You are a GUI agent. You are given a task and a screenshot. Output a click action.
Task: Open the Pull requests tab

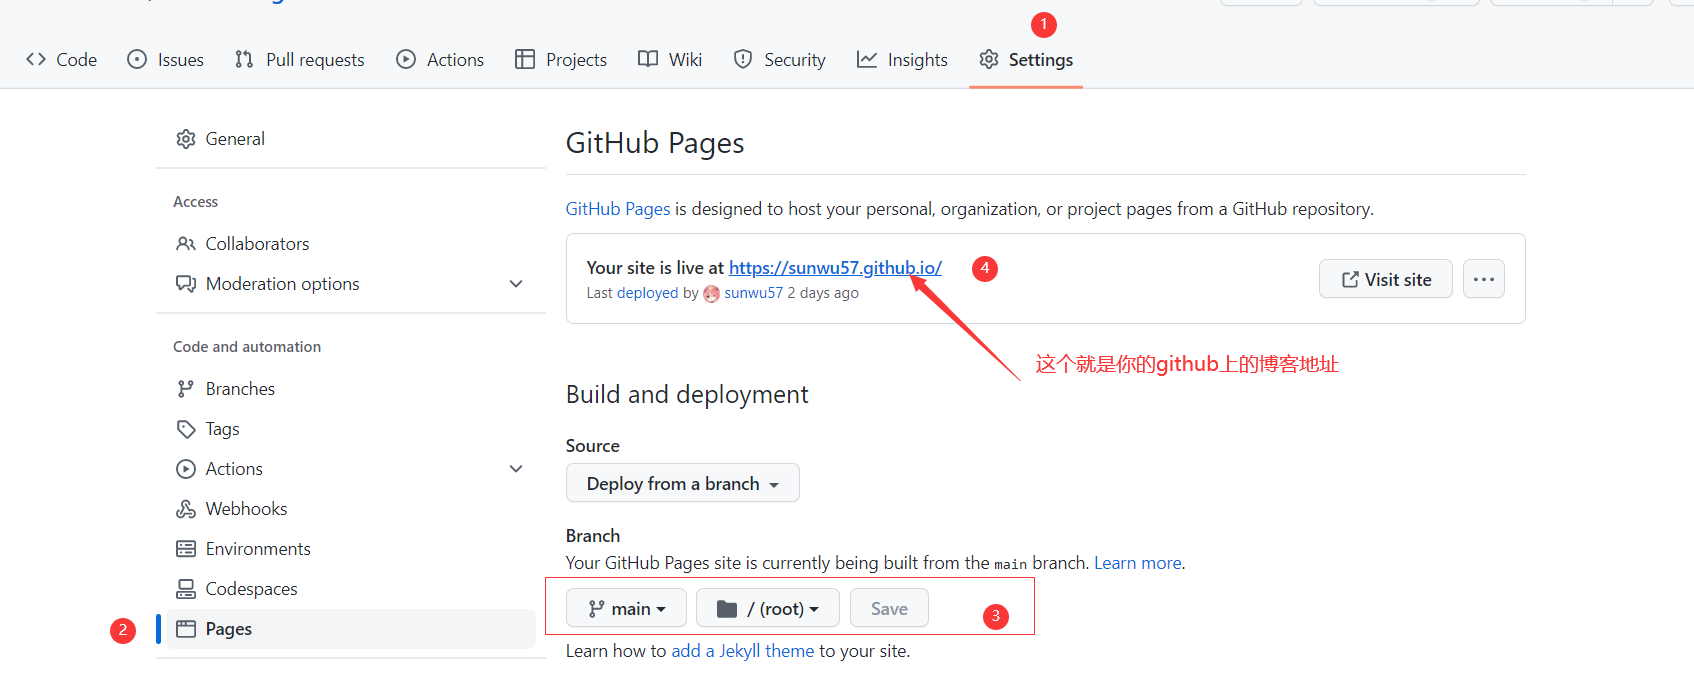point(299,60)
